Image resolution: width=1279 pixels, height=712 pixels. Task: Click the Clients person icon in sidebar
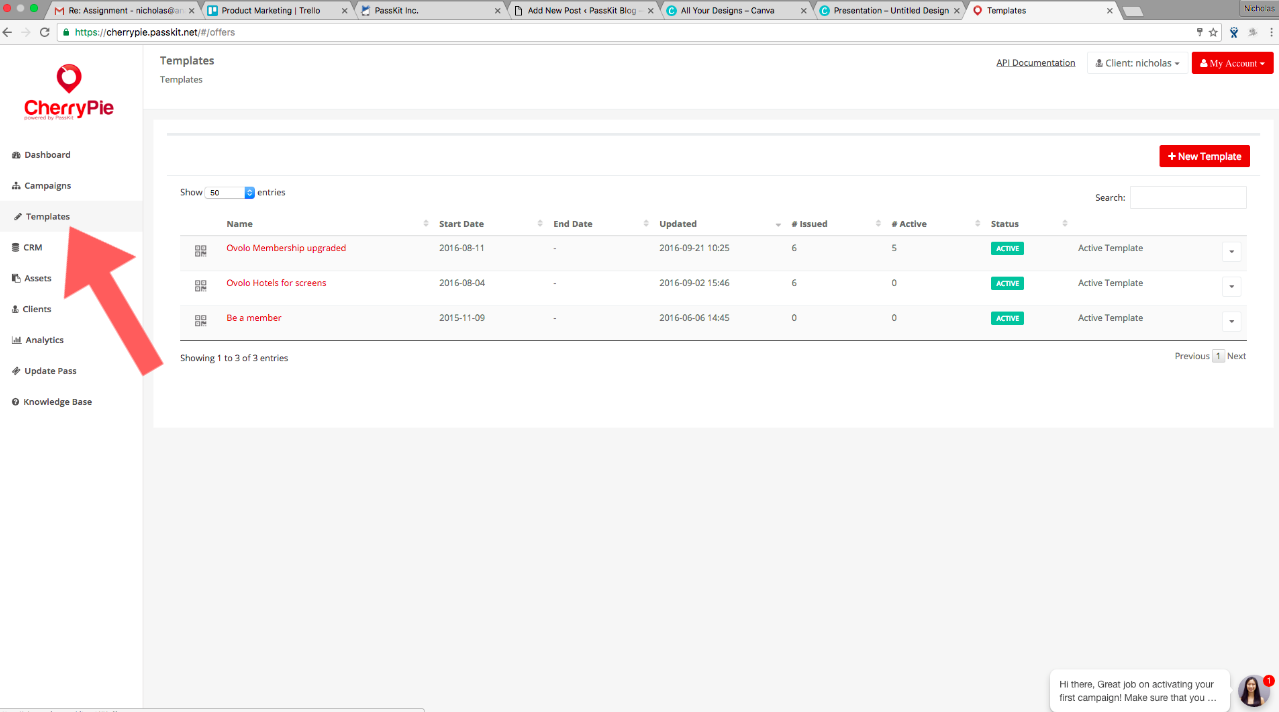pos(15,309)
